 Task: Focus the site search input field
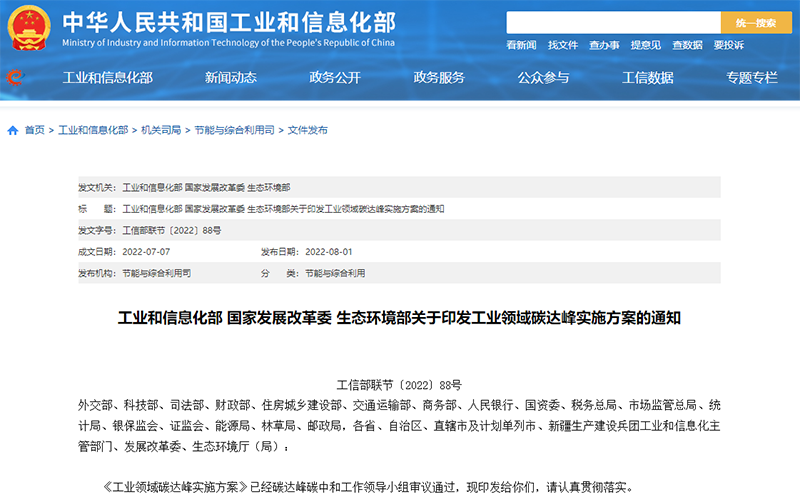coord(613,23)
